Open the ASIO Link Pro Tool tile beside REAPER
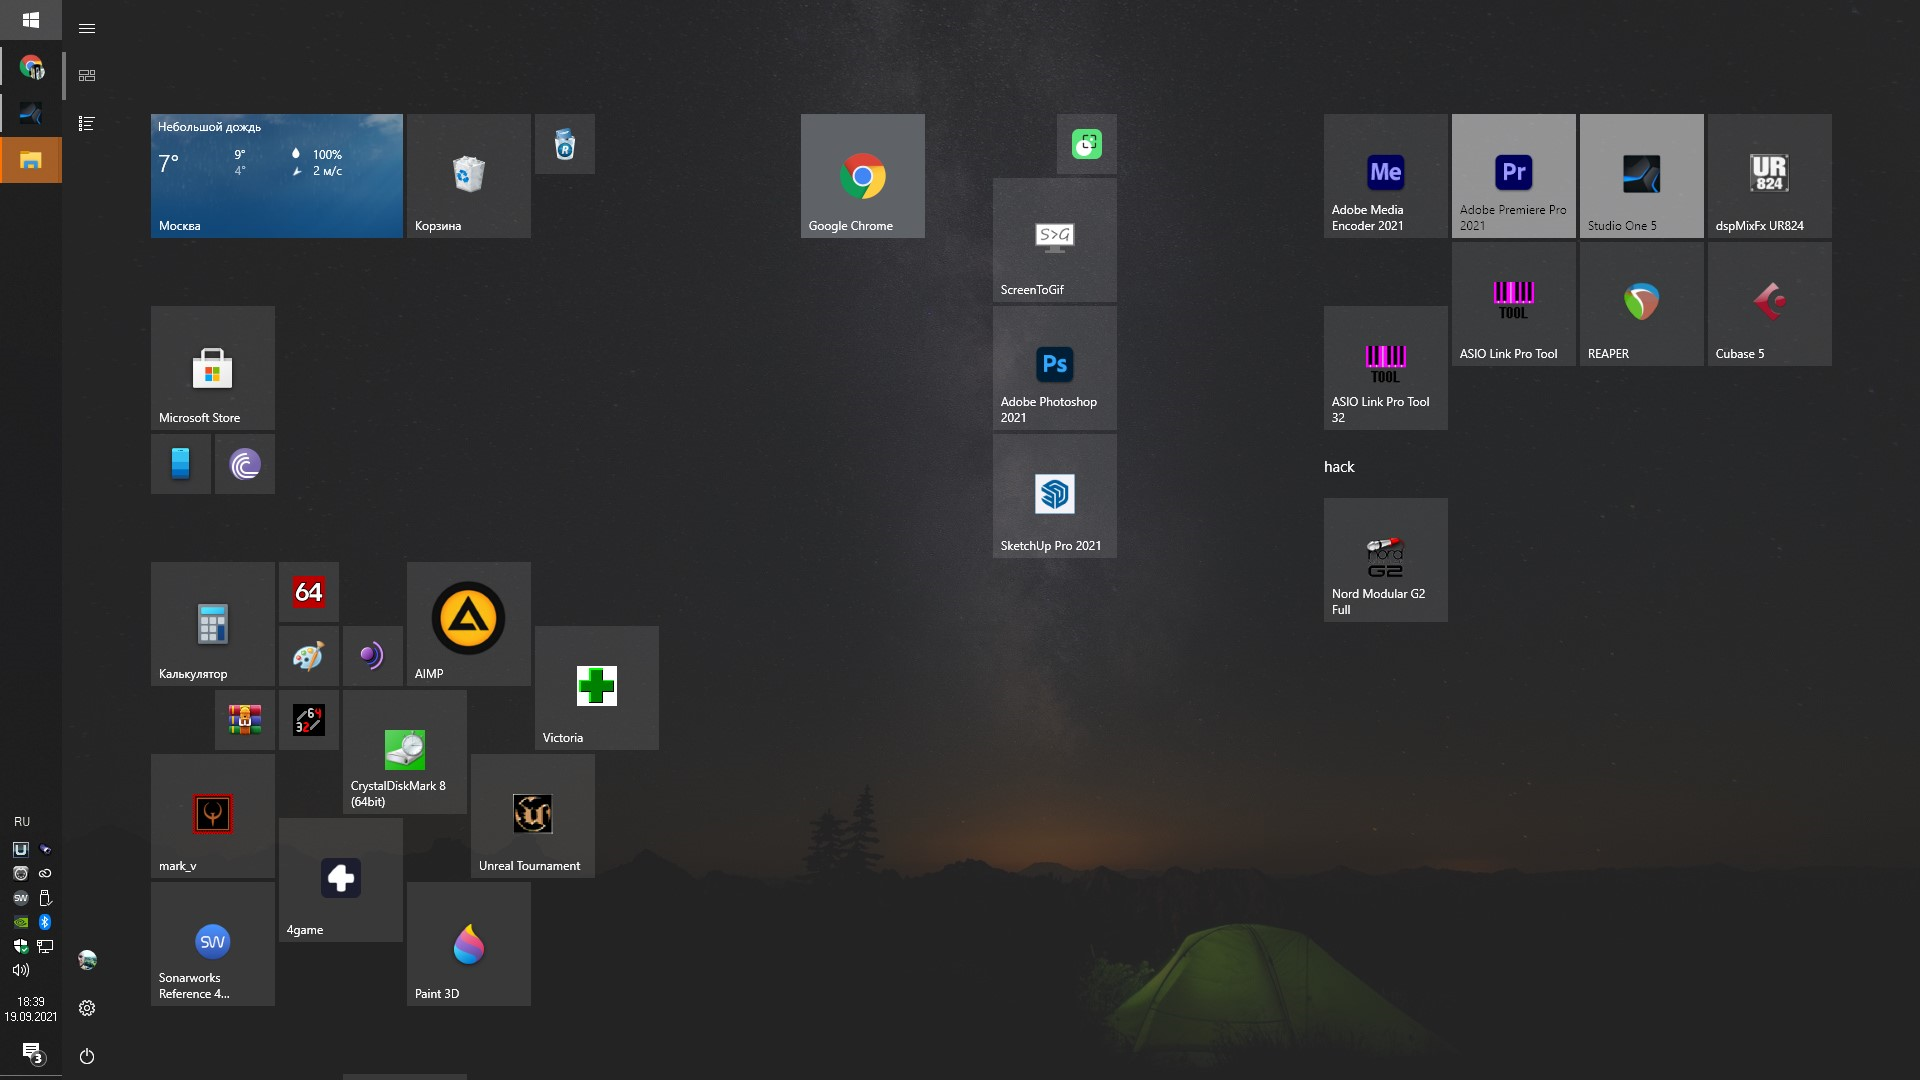Image resolution: width=1920 pixels, height=1080 pixels. (1513, 304)
